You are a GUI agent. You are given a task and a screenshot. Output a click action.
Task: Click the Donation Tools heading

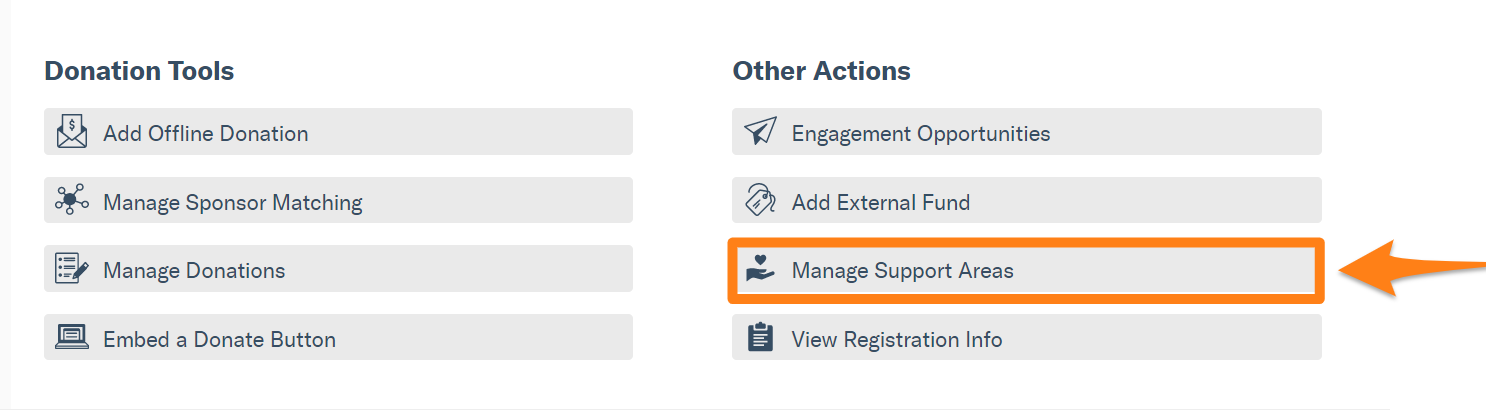139,72
